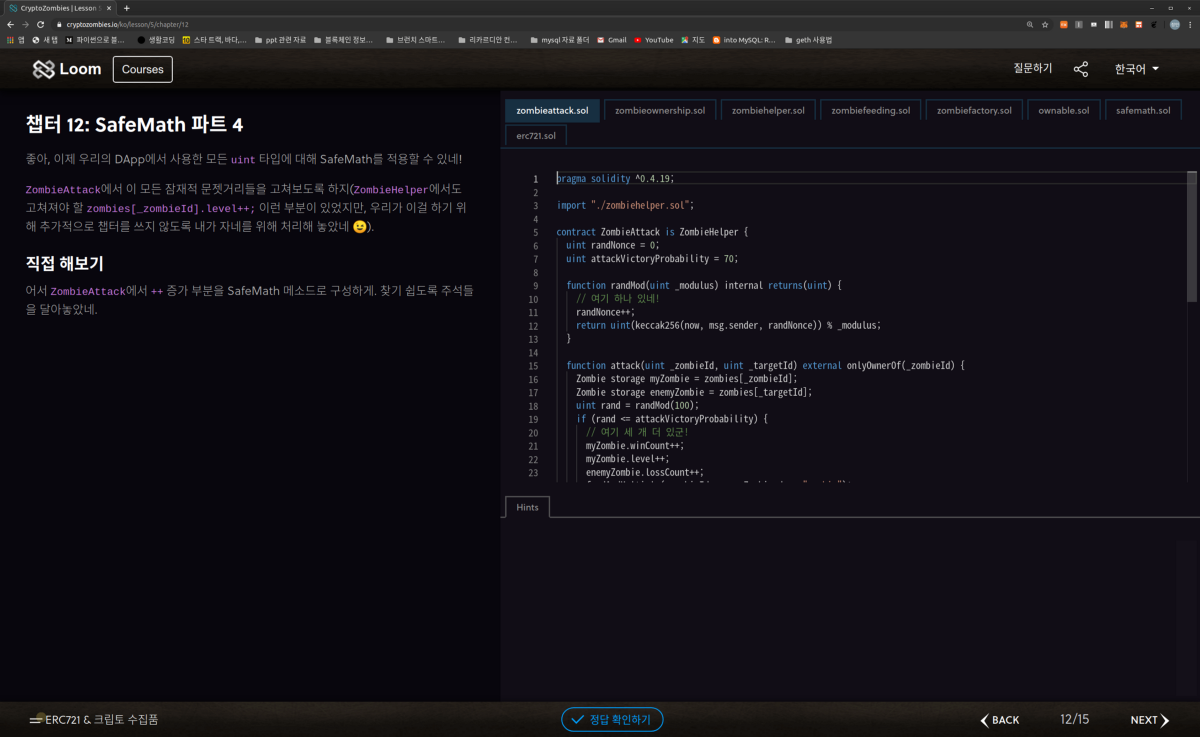Switch to zombieattack.sol tab
The image size is (1200, 737).
tap(552, 110)
